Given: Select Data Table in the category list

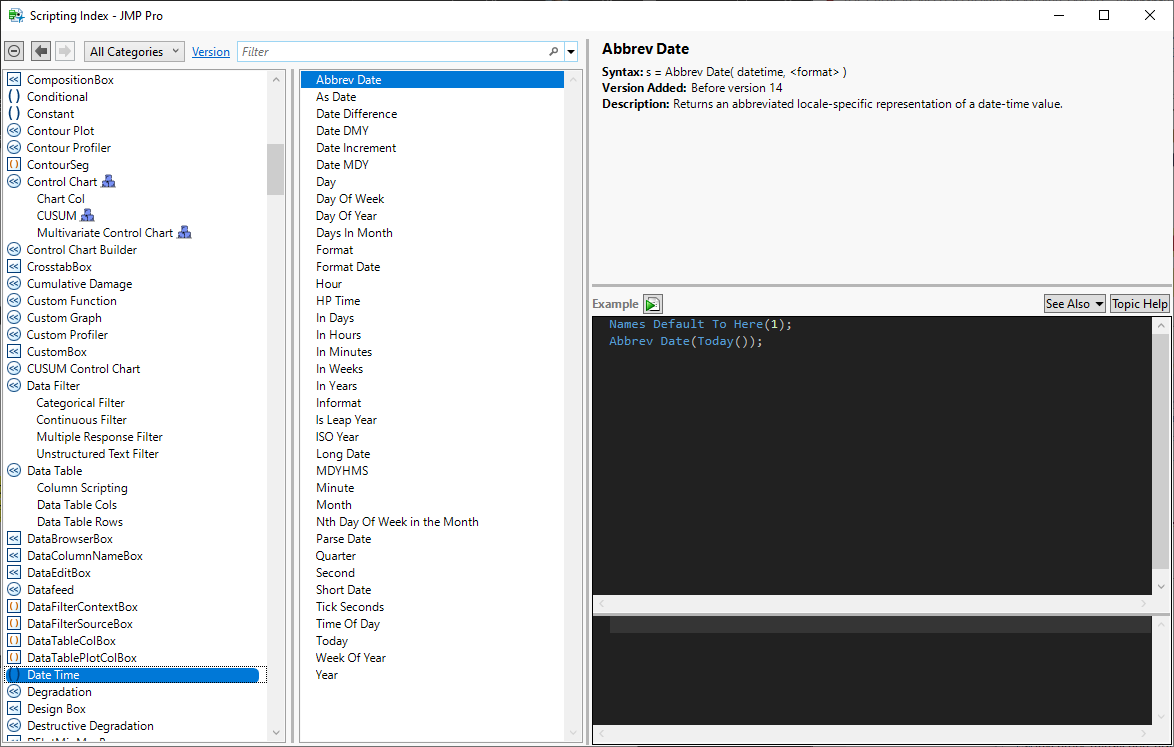Looking at the screenshot, I should point(54,471).
